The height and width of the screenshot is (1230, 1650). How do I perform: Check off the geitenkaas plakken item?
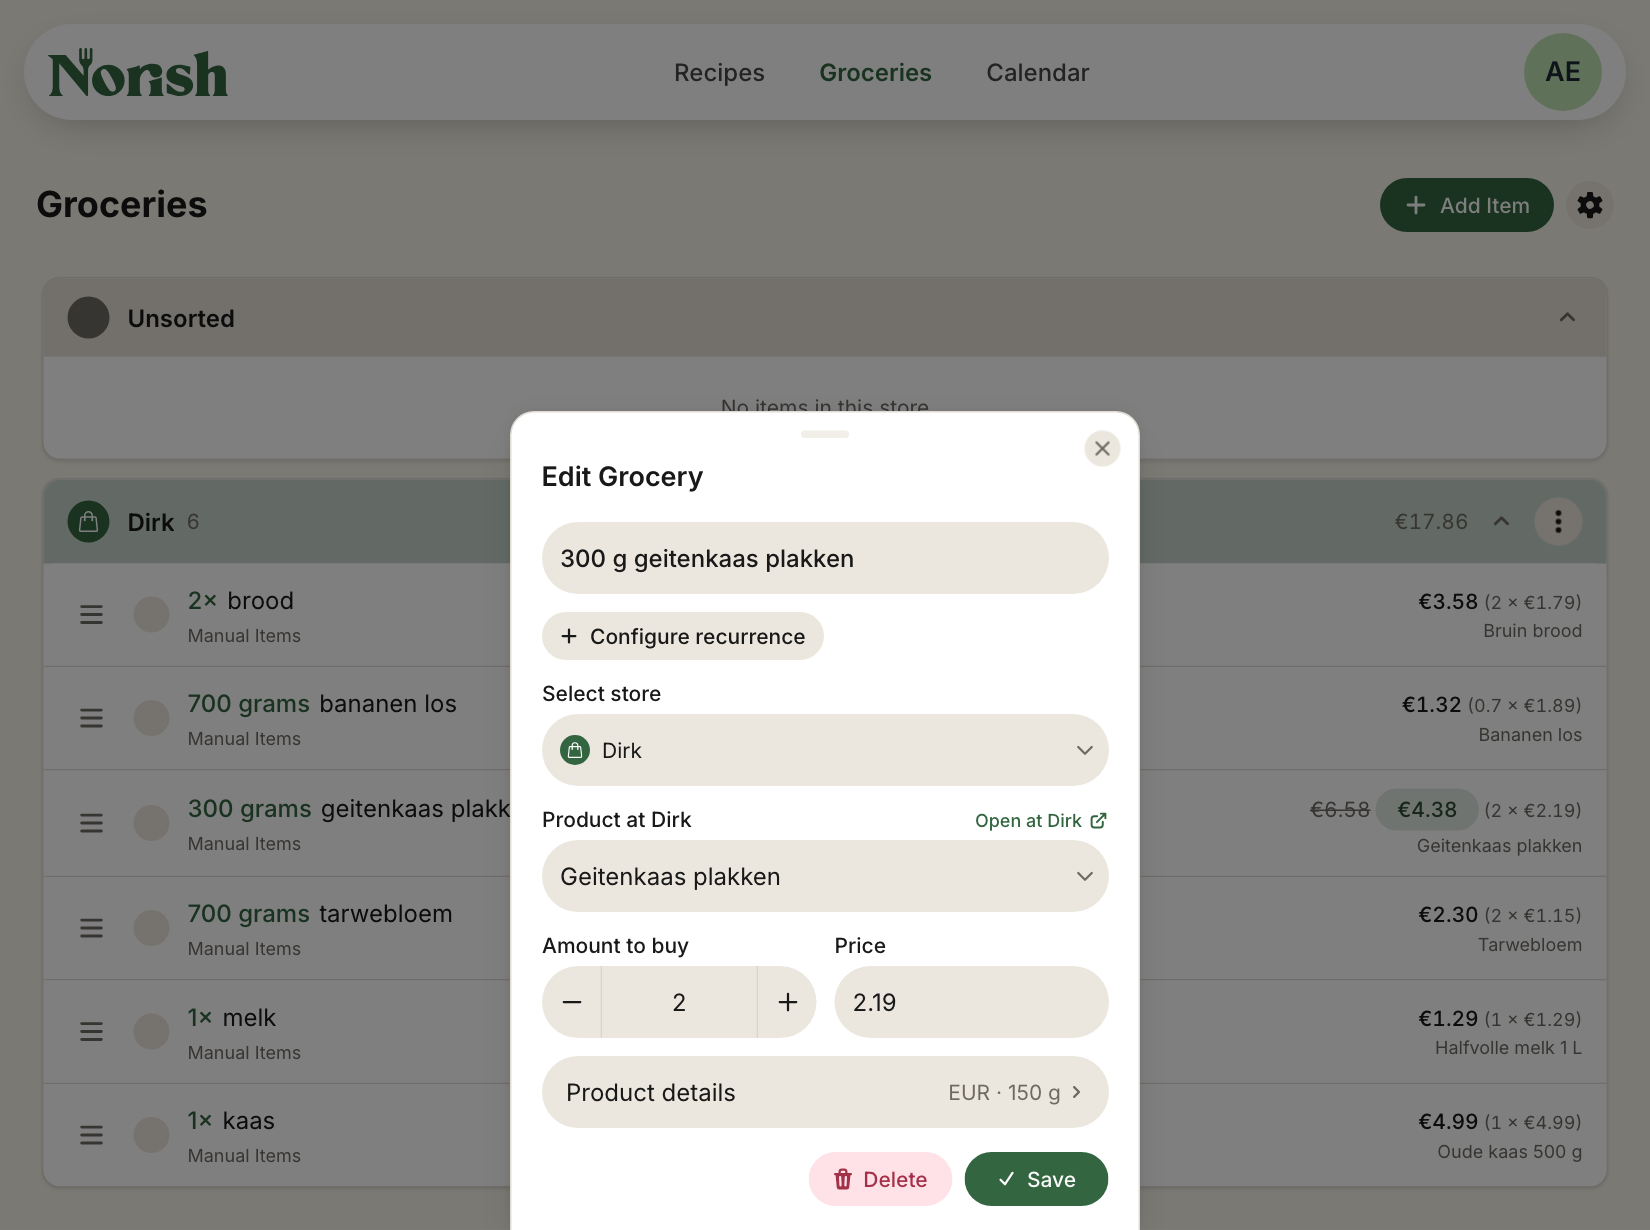[x=152, y=823]
